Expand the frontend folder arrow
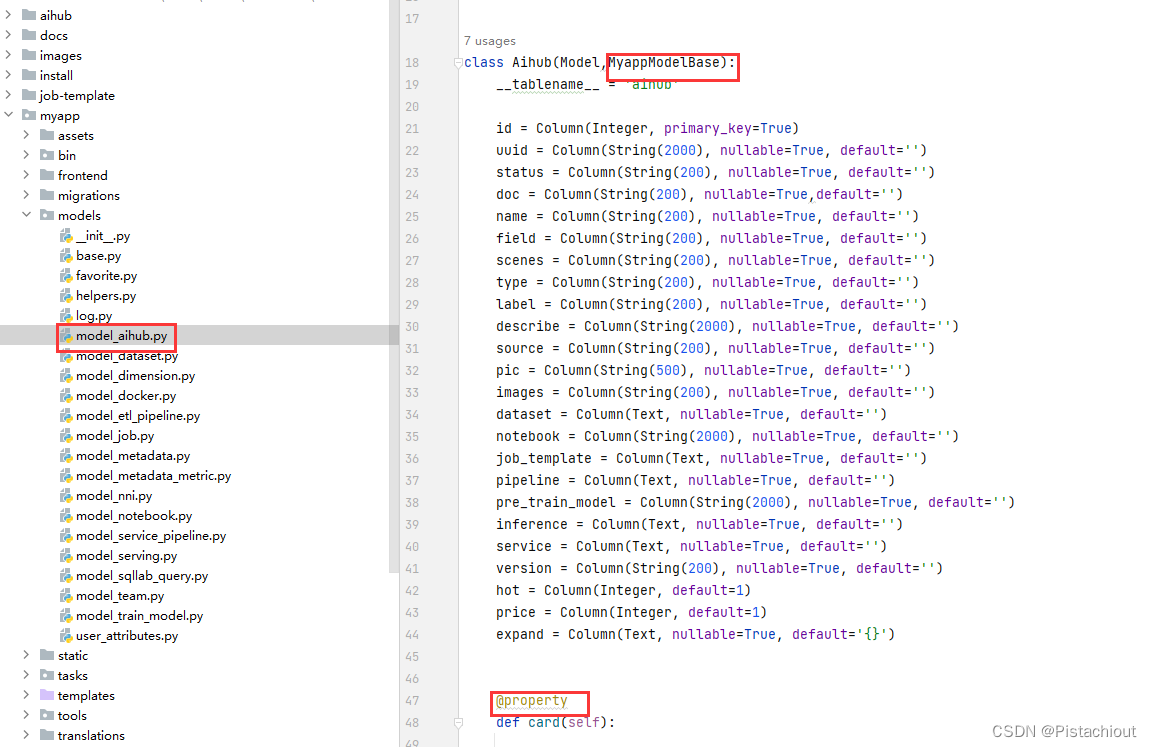 (x=26, y=175)
